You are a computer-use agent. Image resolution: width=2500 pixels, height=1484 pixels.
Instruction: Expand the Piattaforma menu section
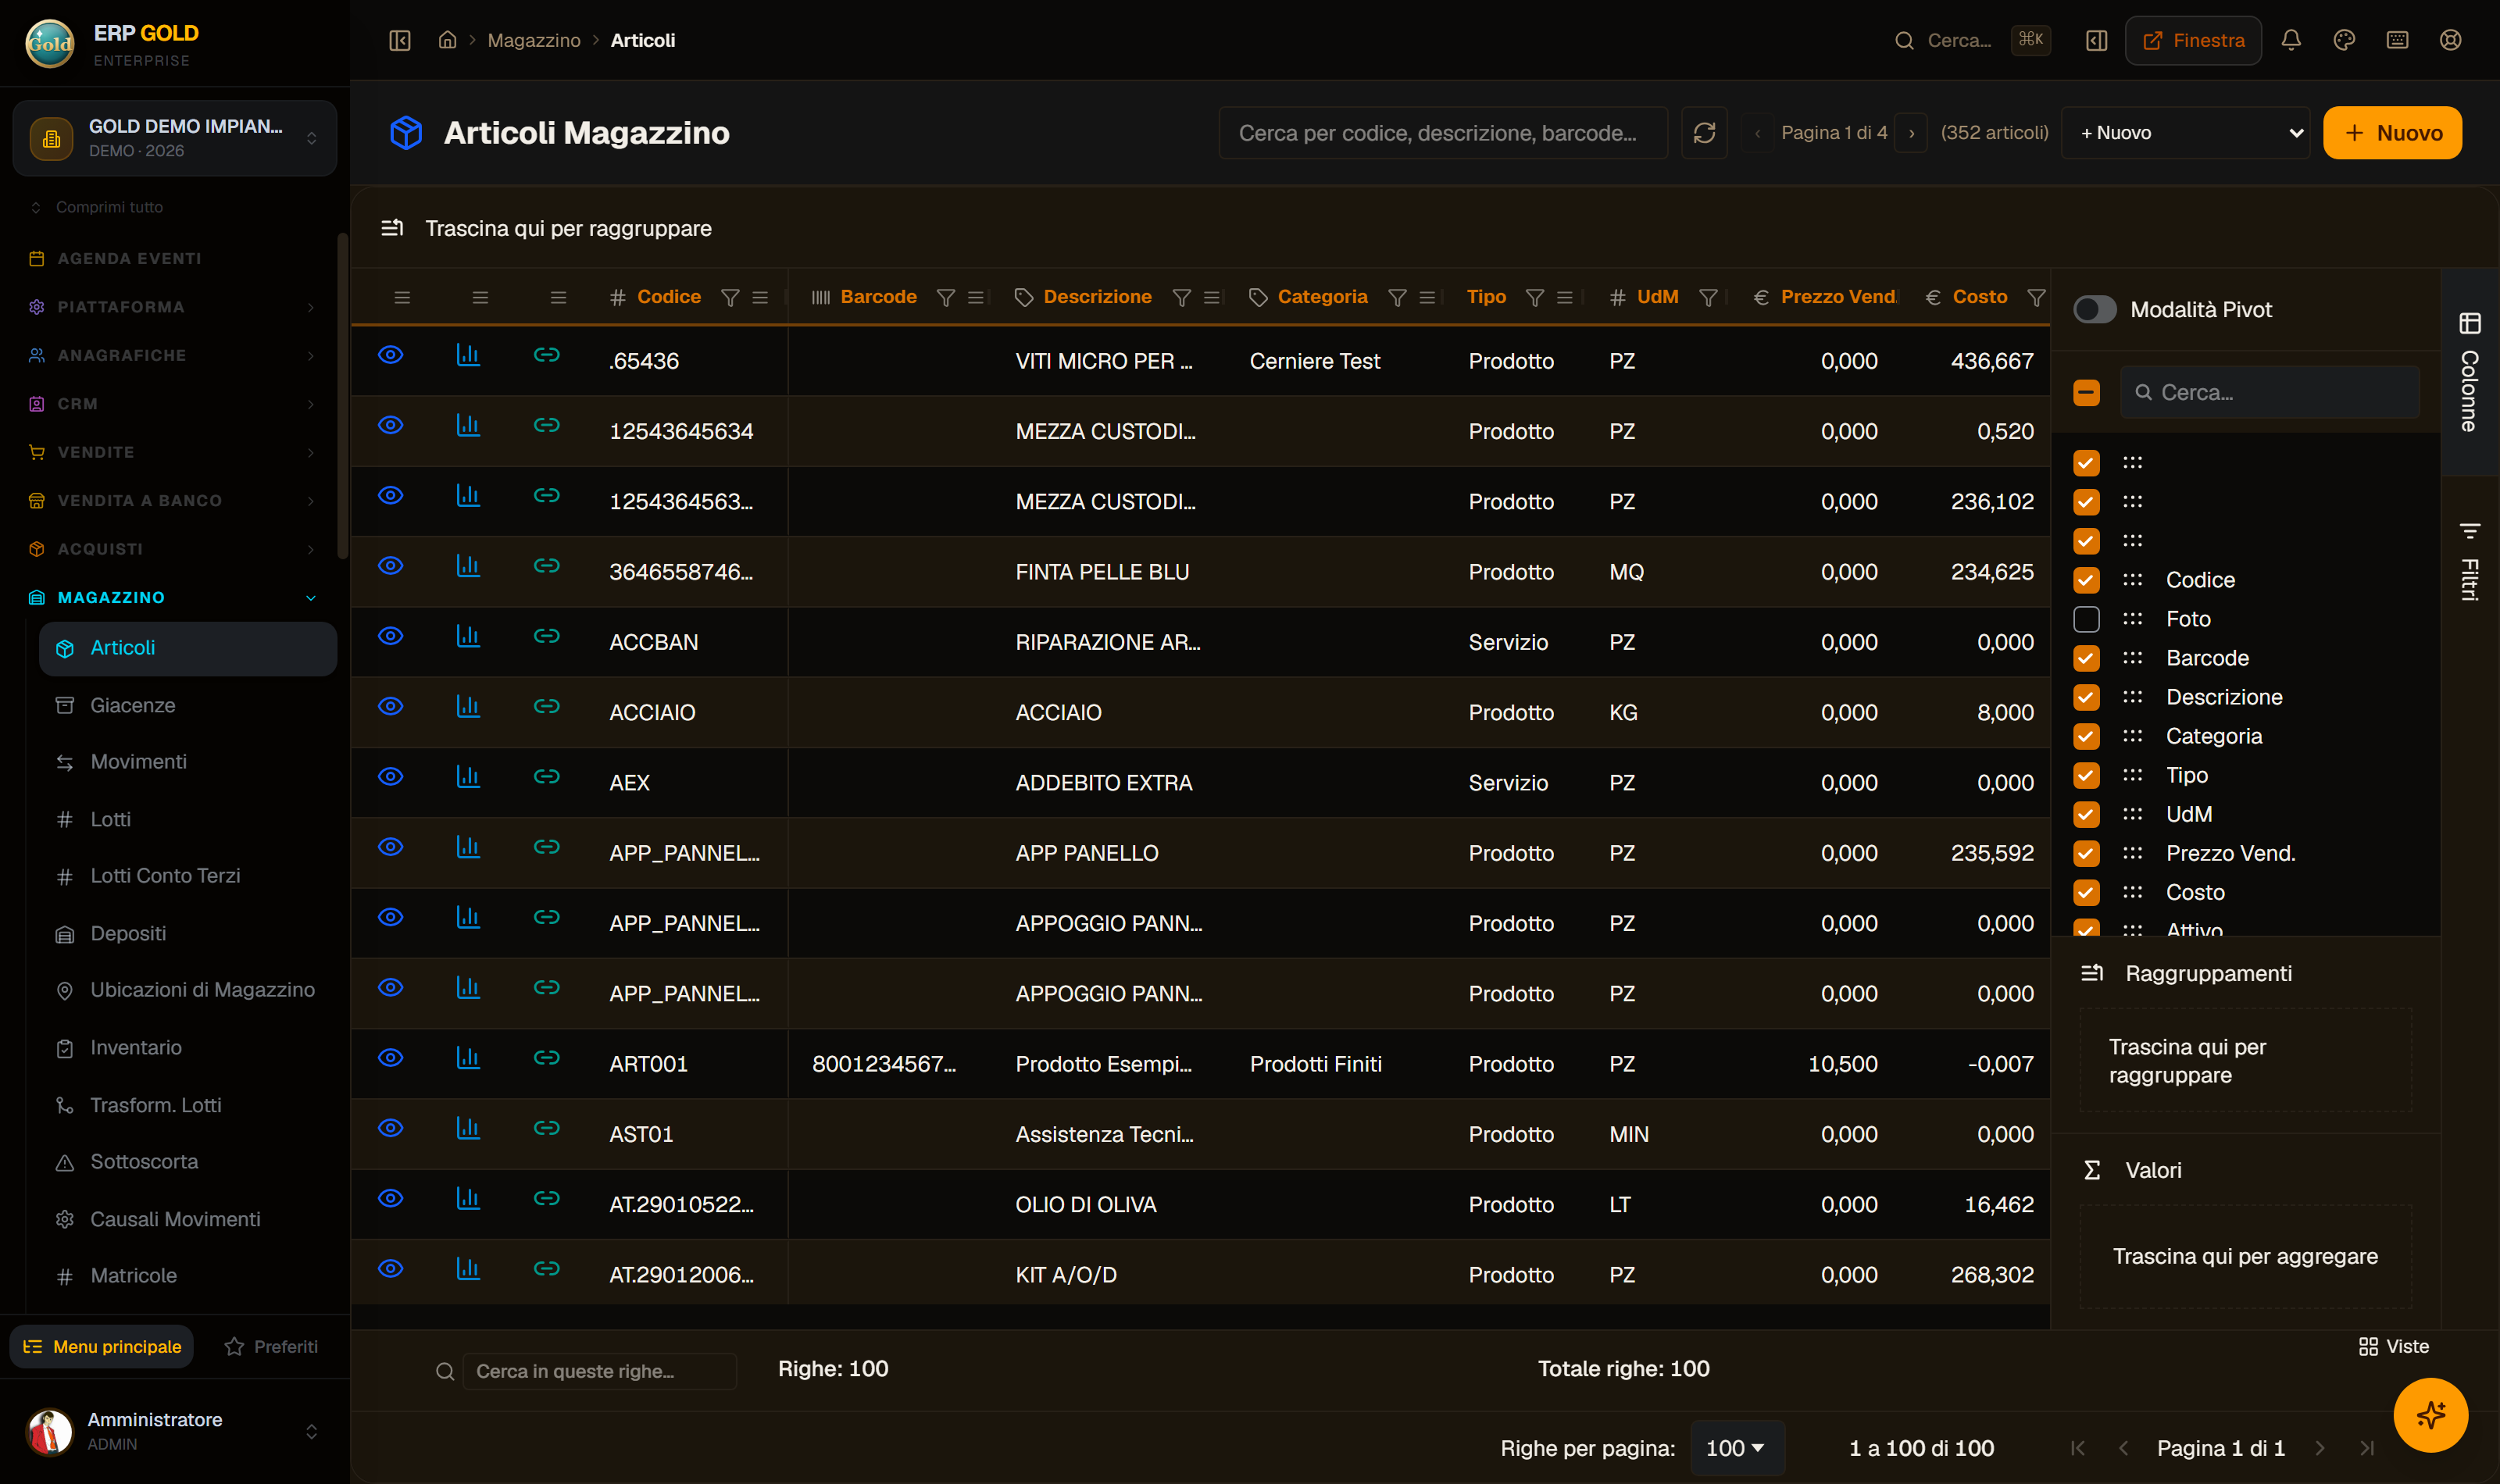click(x=174, y=307)
